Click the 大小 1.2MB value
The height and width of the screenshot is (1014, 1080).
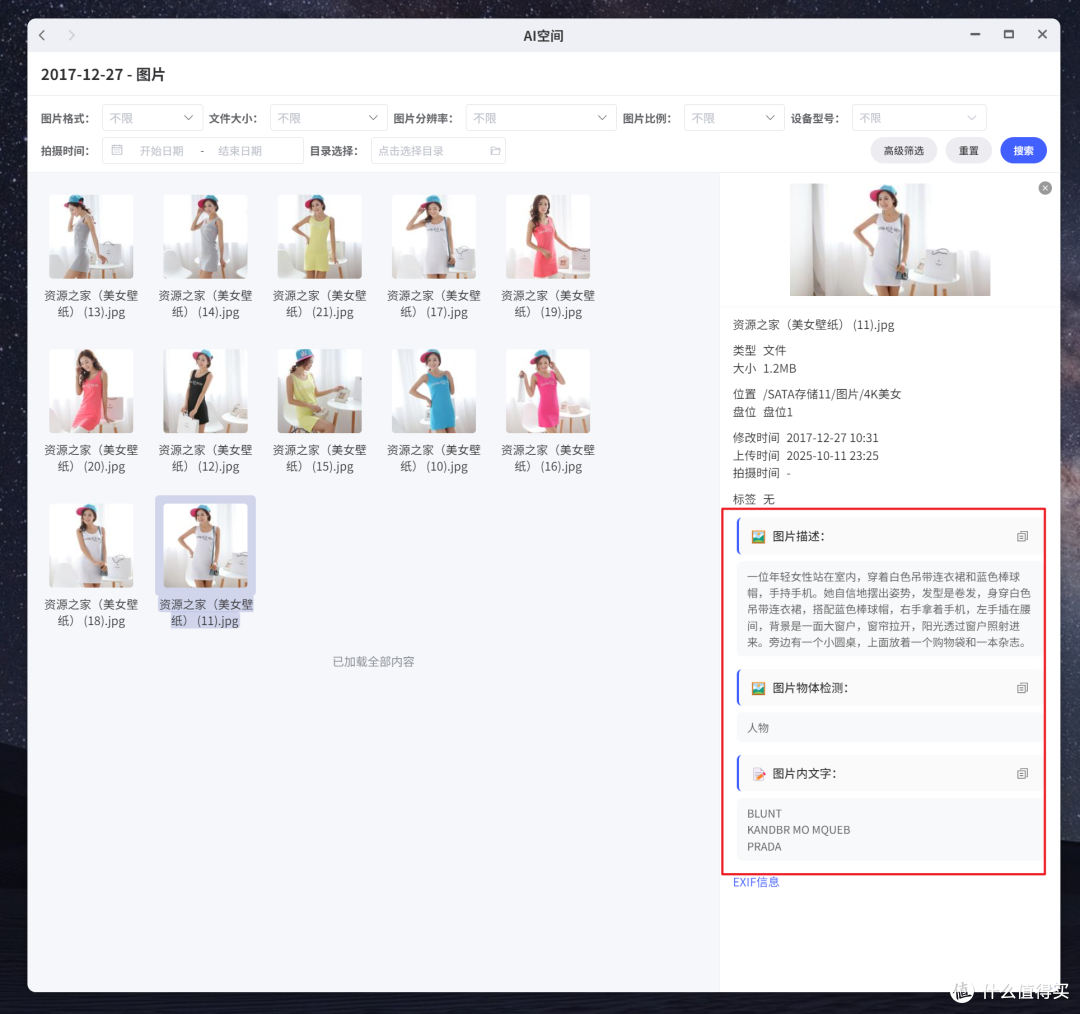point(779,369)
